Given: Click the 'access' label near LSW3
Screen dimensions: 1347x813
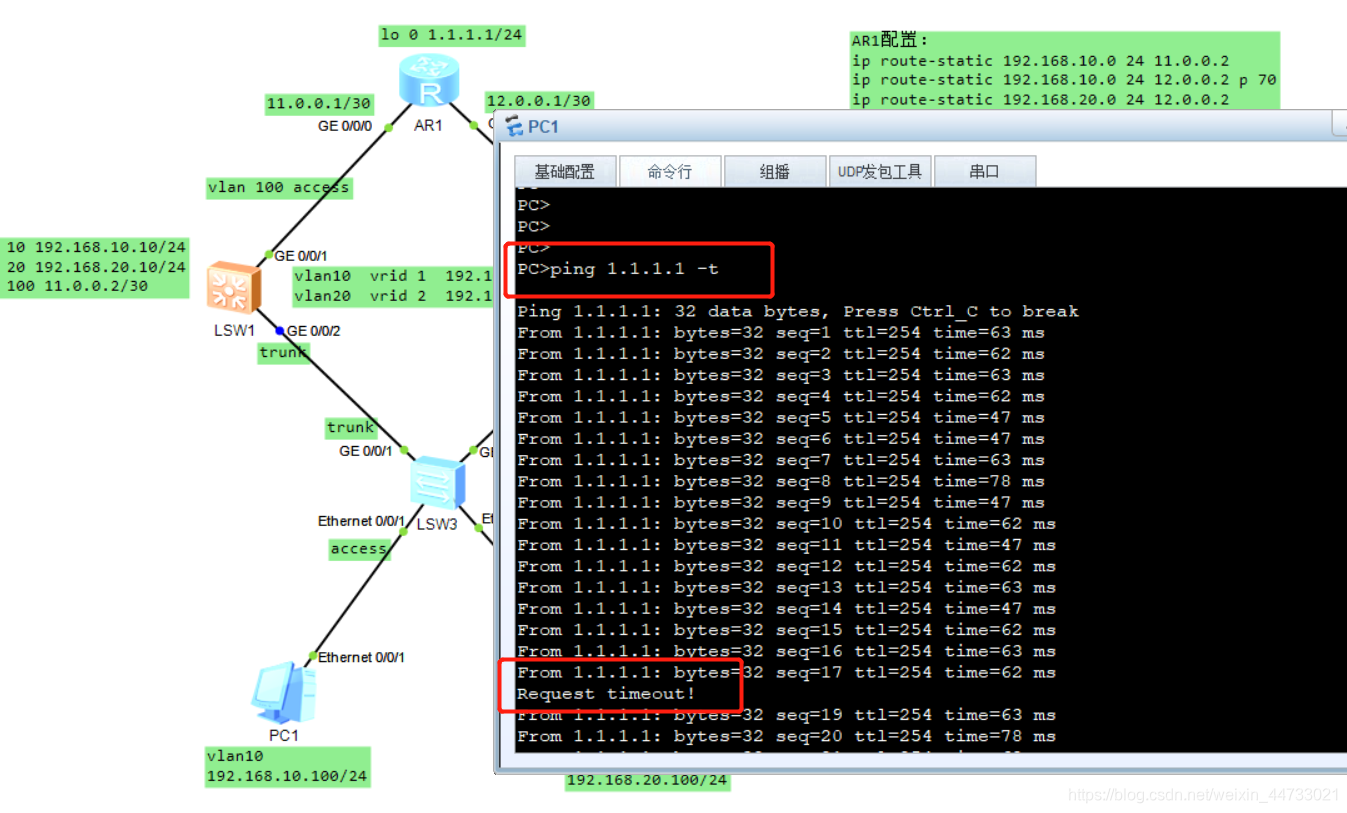Looking at the screenshot, I should (x=359, y=549).
